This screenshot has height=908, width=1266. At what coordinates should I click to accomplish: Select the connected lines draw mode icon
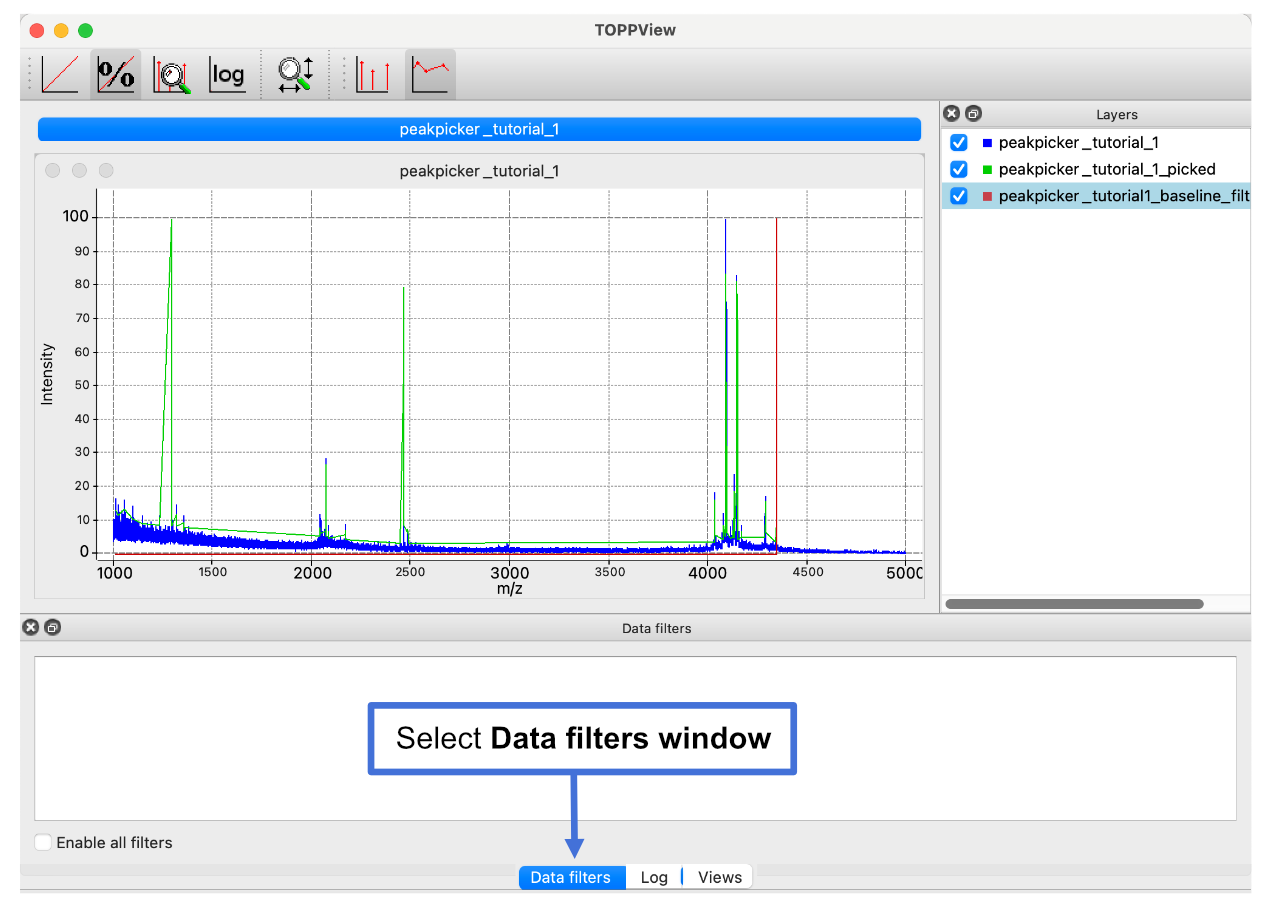tap(431, 75)
